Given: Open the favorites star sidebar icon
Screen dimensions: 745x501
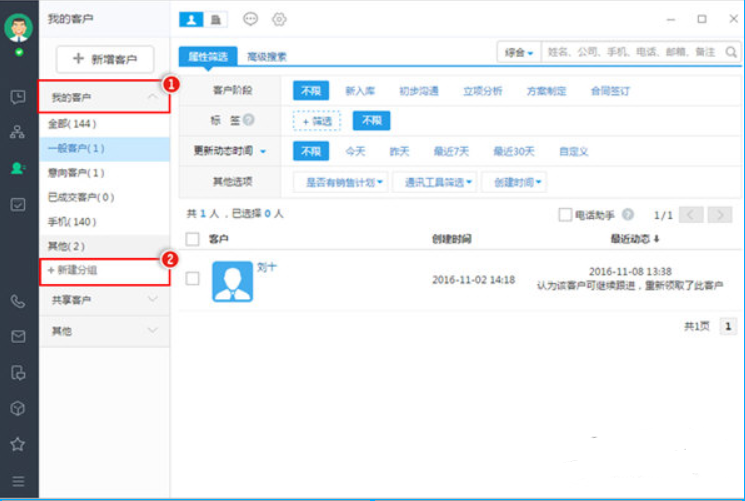Looking at the screenshot, I should 18,444.
